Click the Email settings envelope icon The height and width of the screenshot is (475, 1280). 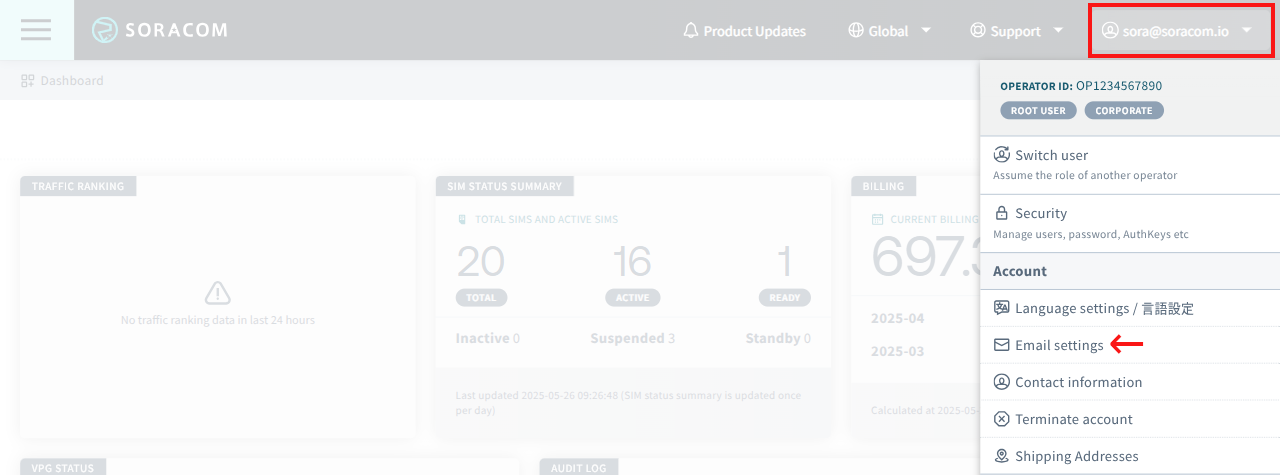pos(1001,345)
